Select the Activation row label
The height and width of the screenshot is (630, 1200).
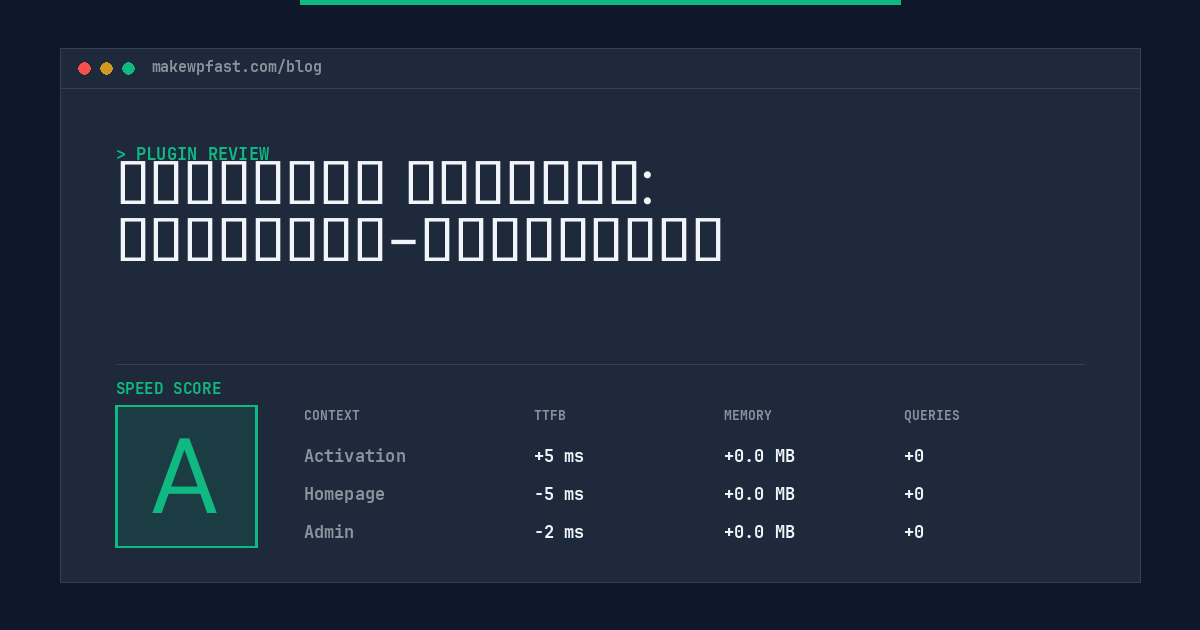coord(355,456)
